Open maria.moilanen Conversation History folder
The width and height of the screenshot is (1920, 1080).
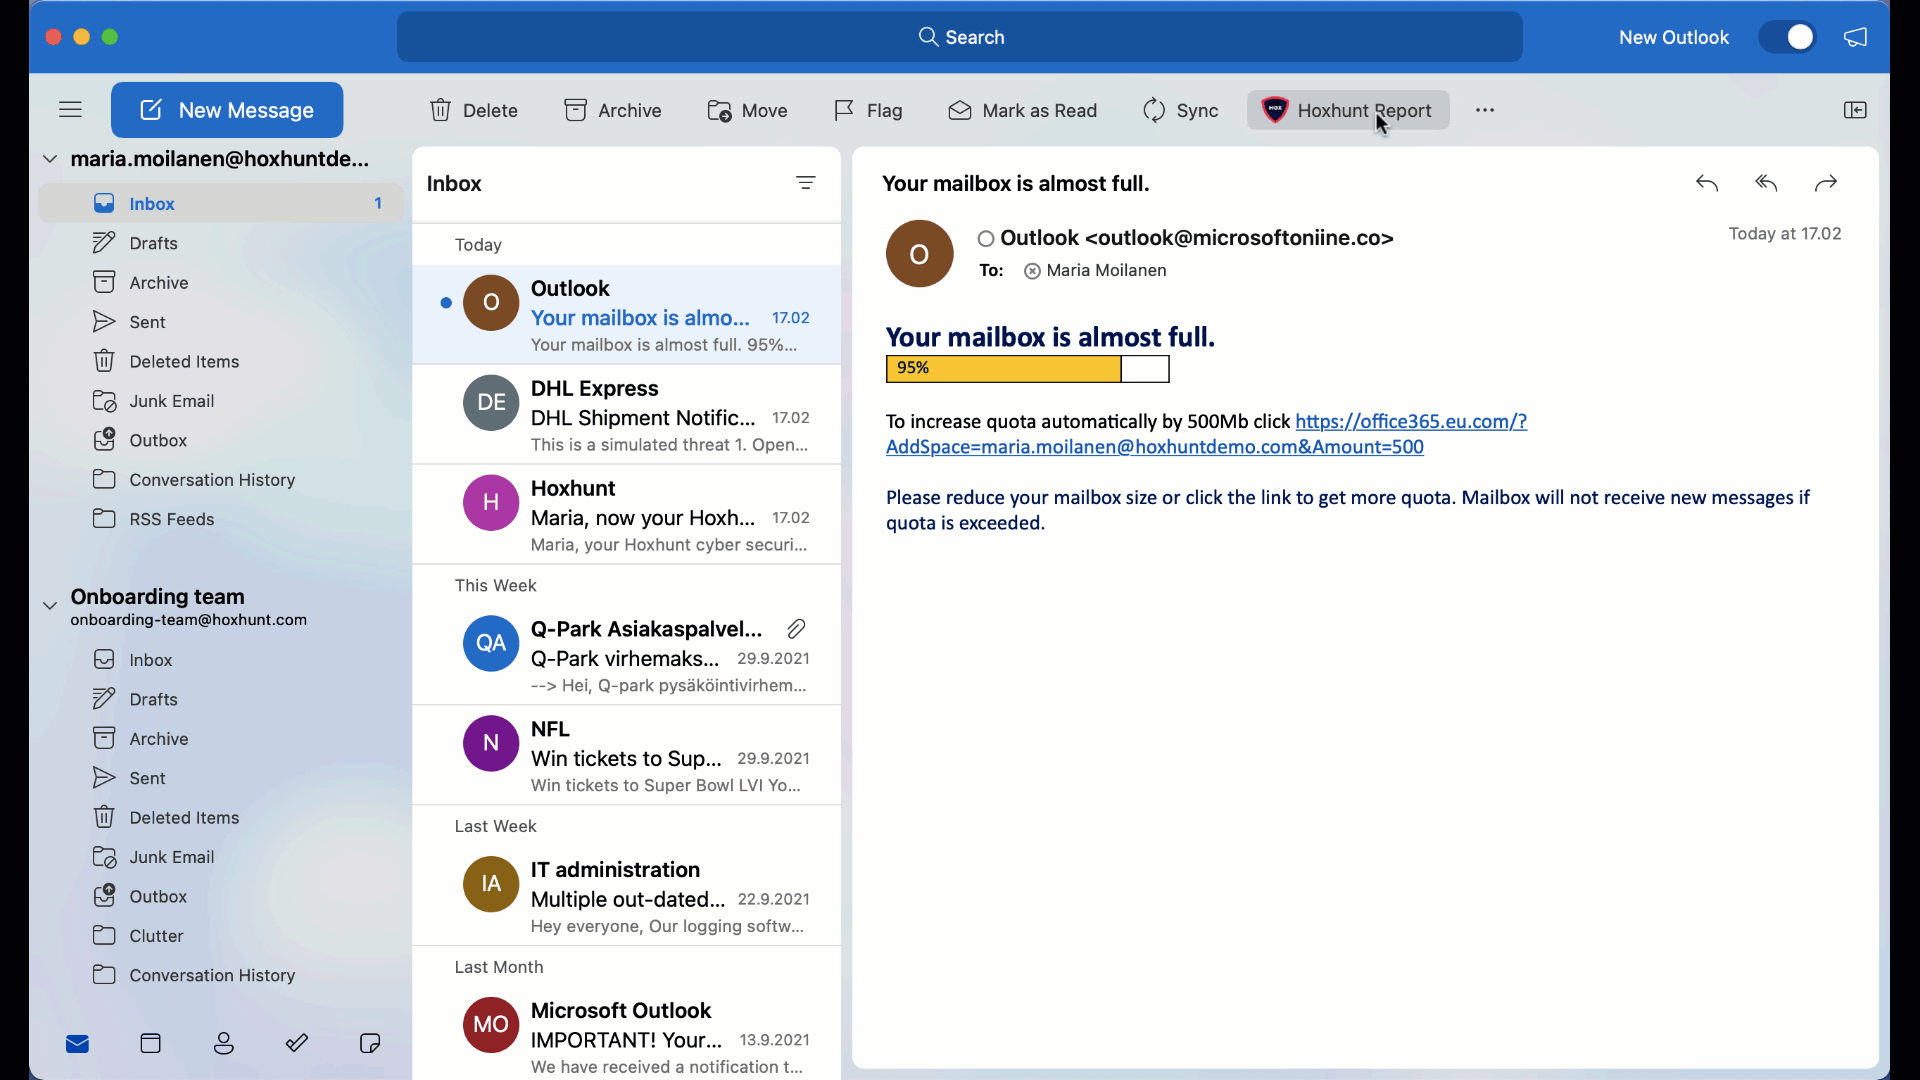tap(221, 480)
